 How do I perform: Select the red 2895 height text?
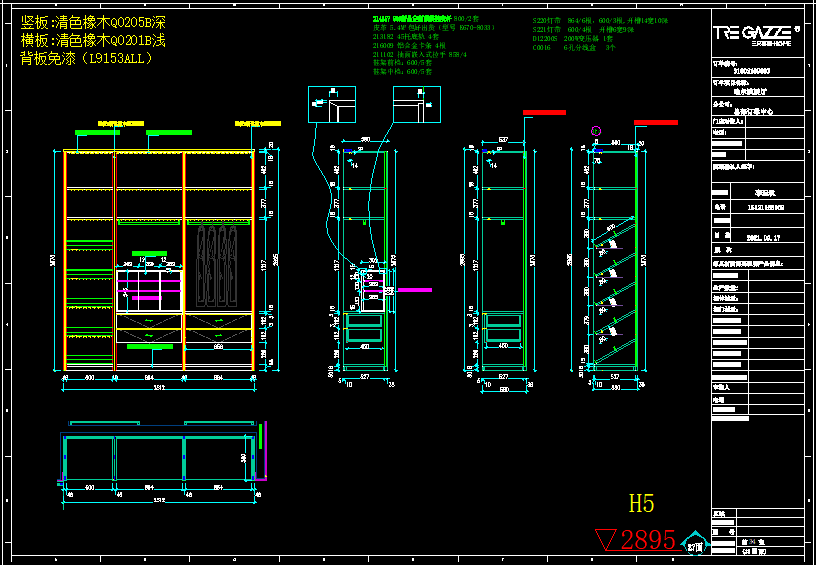click(647, 540)
